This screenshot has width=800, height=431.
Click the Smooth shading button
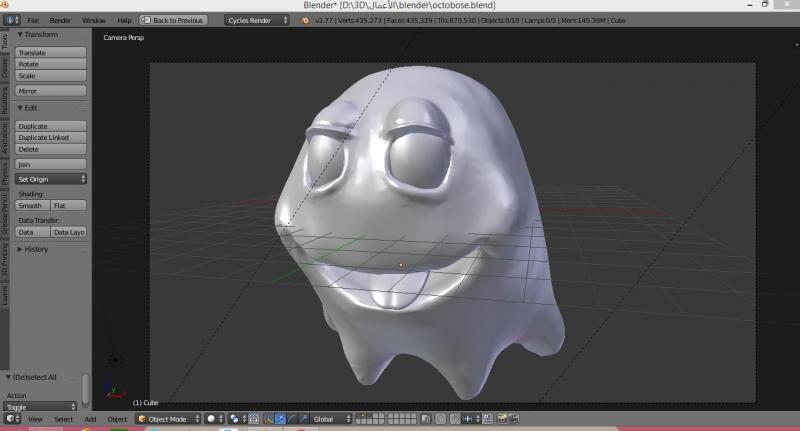point(31,205)
